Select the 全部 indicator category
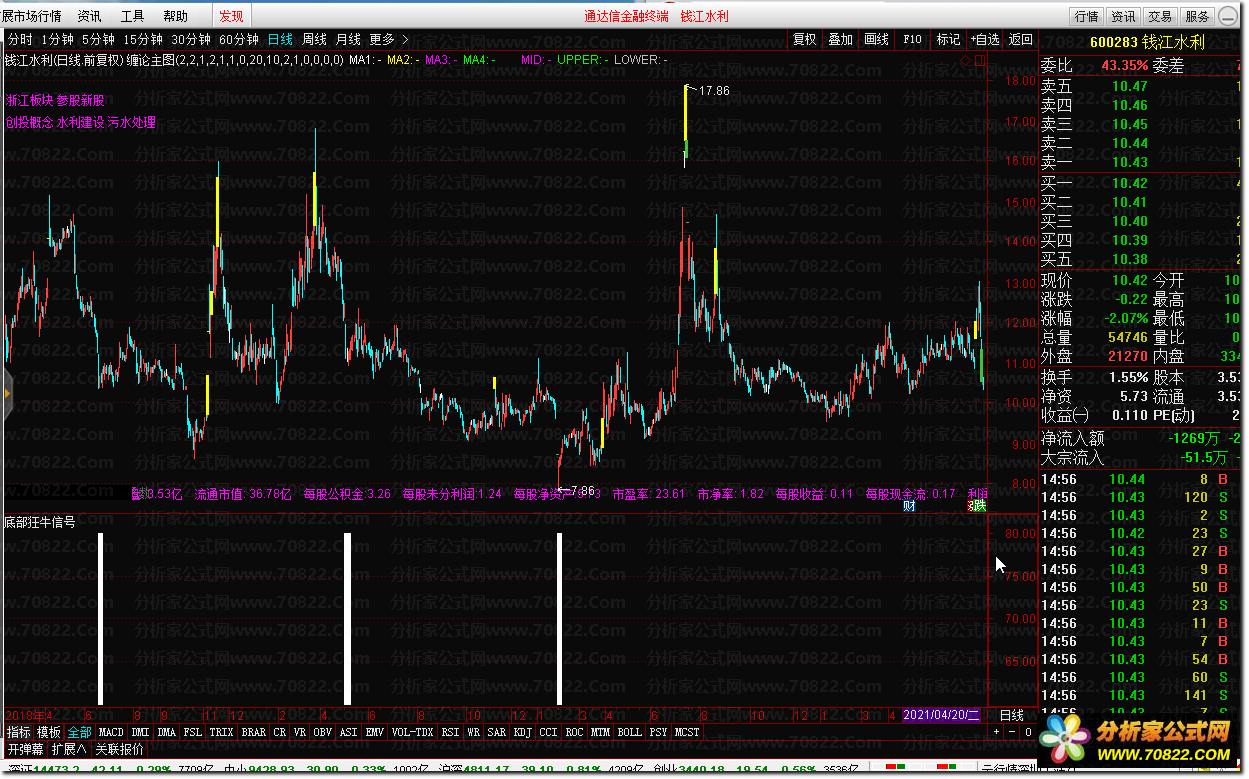This screenshot has height=779, width=1249. tap(80, 732)
